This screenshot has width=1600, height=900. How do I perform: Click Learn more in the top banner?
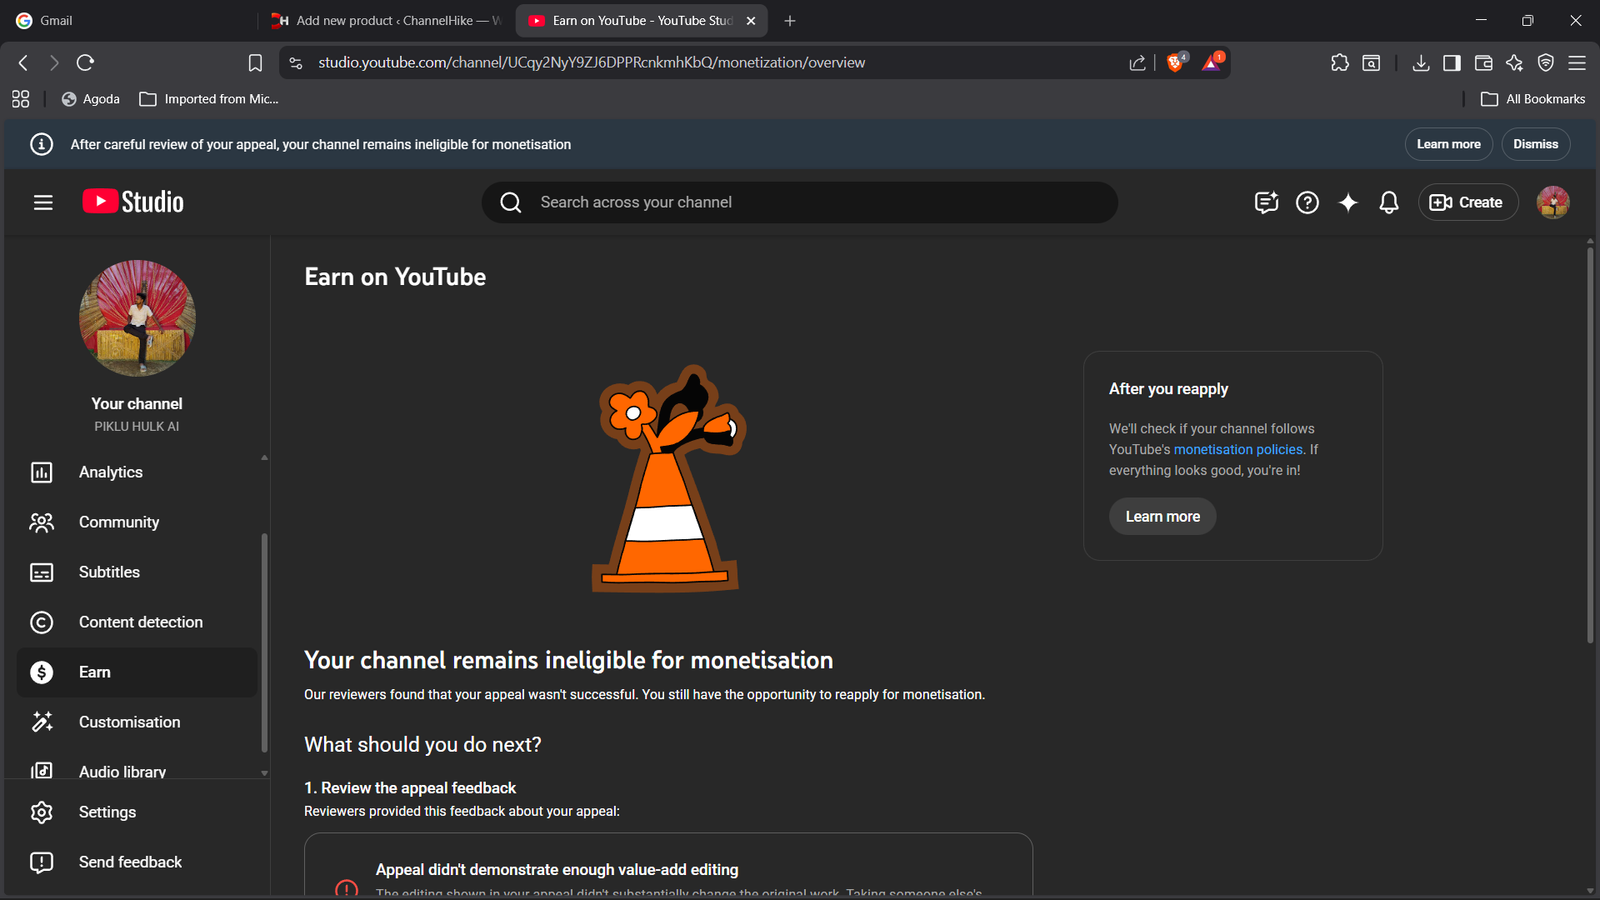(x=1448, y=144)
